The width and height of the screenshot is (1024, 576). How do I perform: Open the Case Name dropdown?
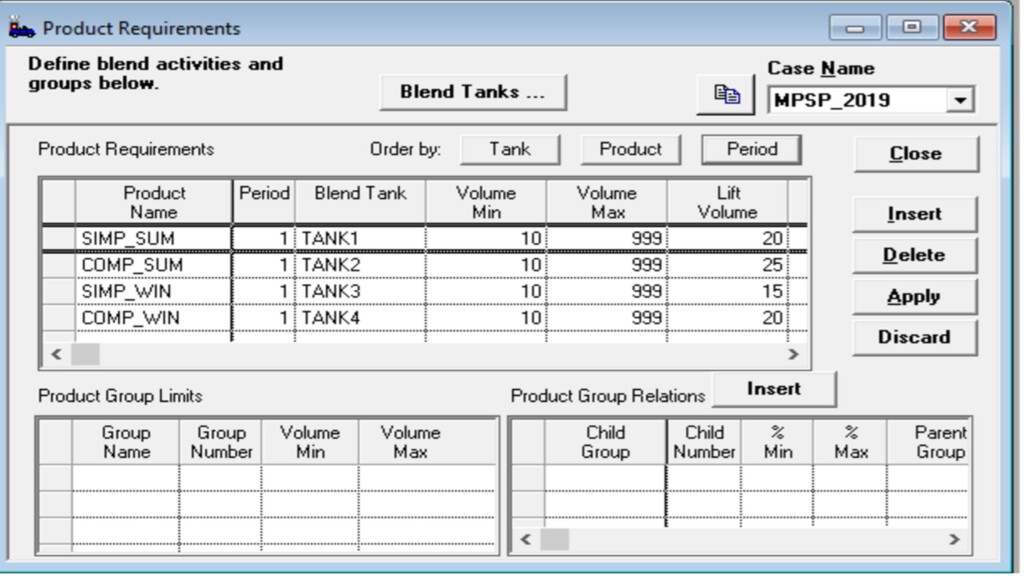pyautogui.click(x=961, y=100)
